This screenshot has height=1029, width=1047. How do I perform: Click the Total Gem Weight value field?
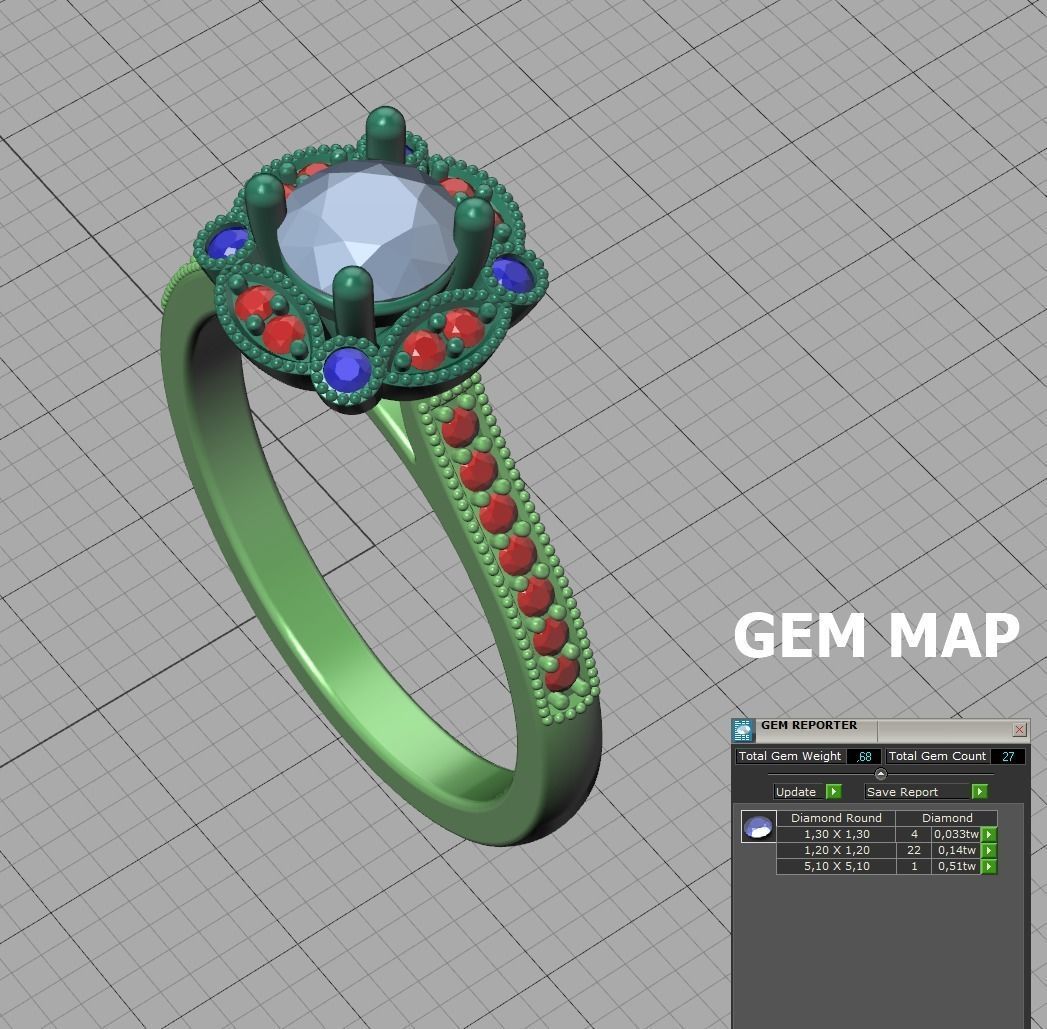tap(863, 757)
